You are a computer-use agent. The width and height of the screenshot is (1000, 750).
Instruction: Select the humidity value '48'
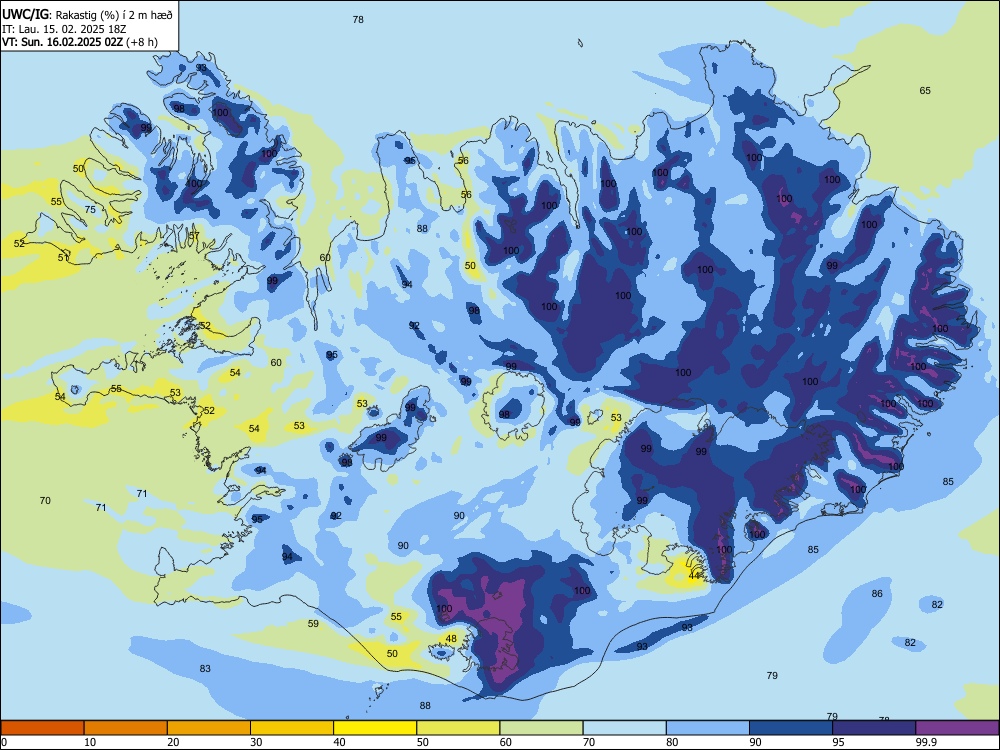point(451,638)
